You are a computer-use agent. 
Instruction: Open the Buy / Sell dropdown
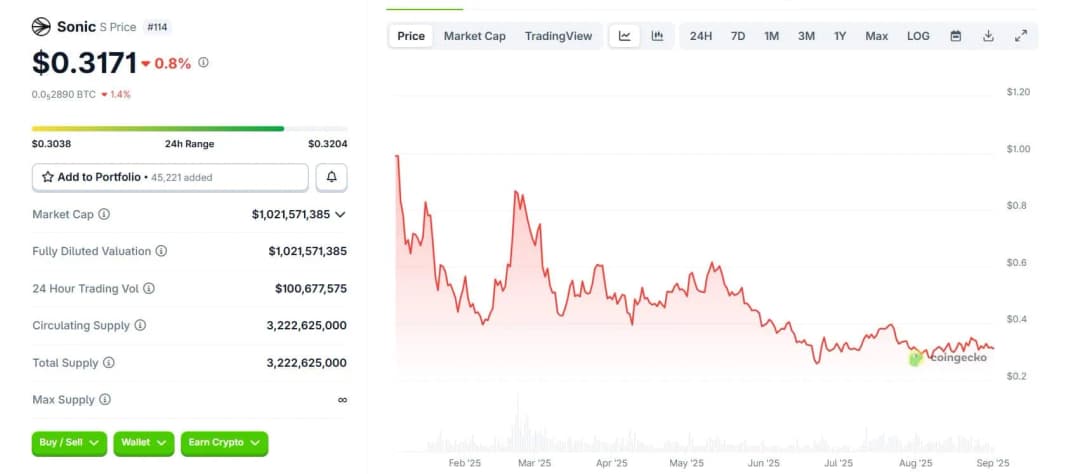[x=69, y=442]
